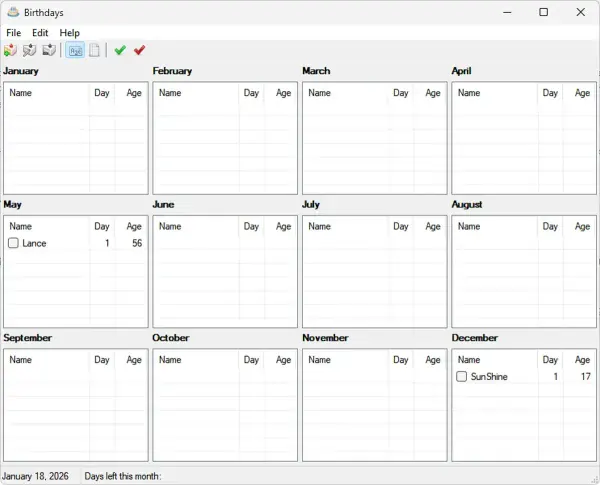Screen dimensions: 600x485
Task: Click August's Day column header
Action: [x=551, y=227]
